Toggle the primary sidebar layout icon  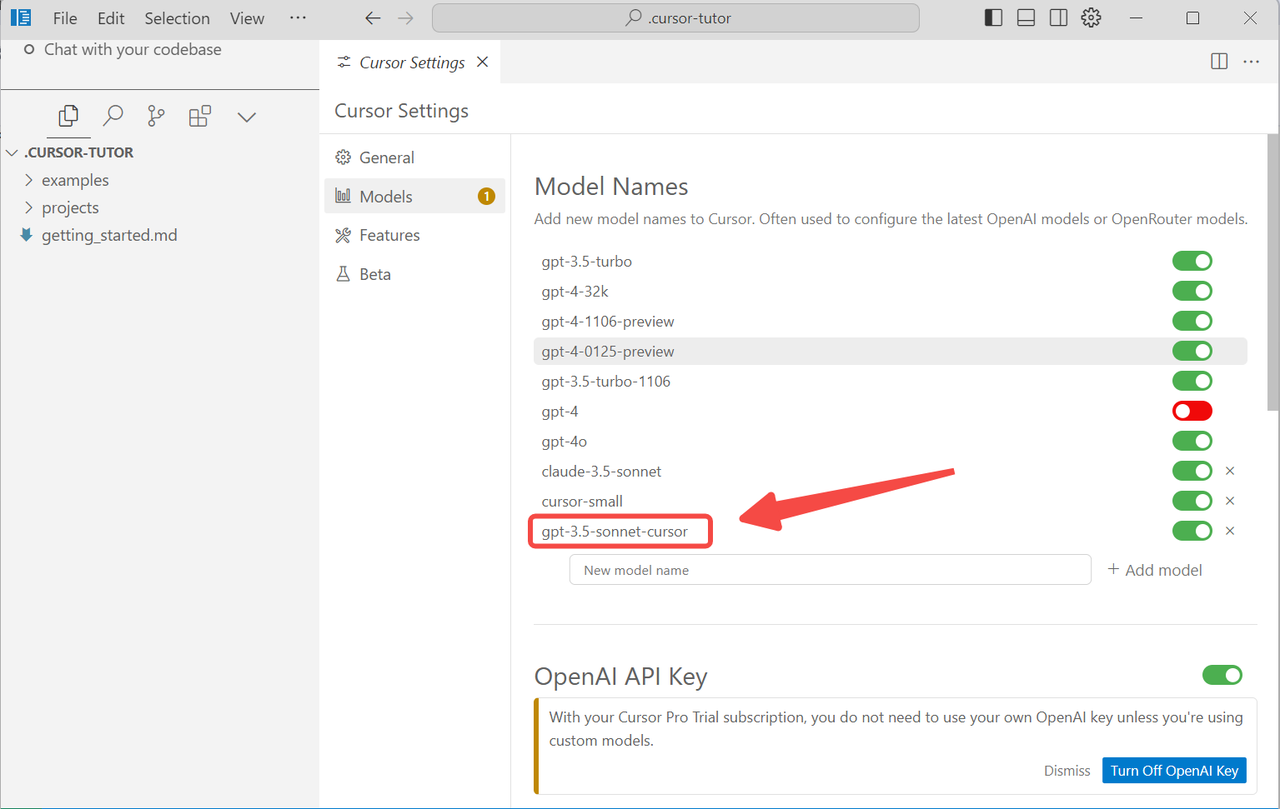coord(993,18)
